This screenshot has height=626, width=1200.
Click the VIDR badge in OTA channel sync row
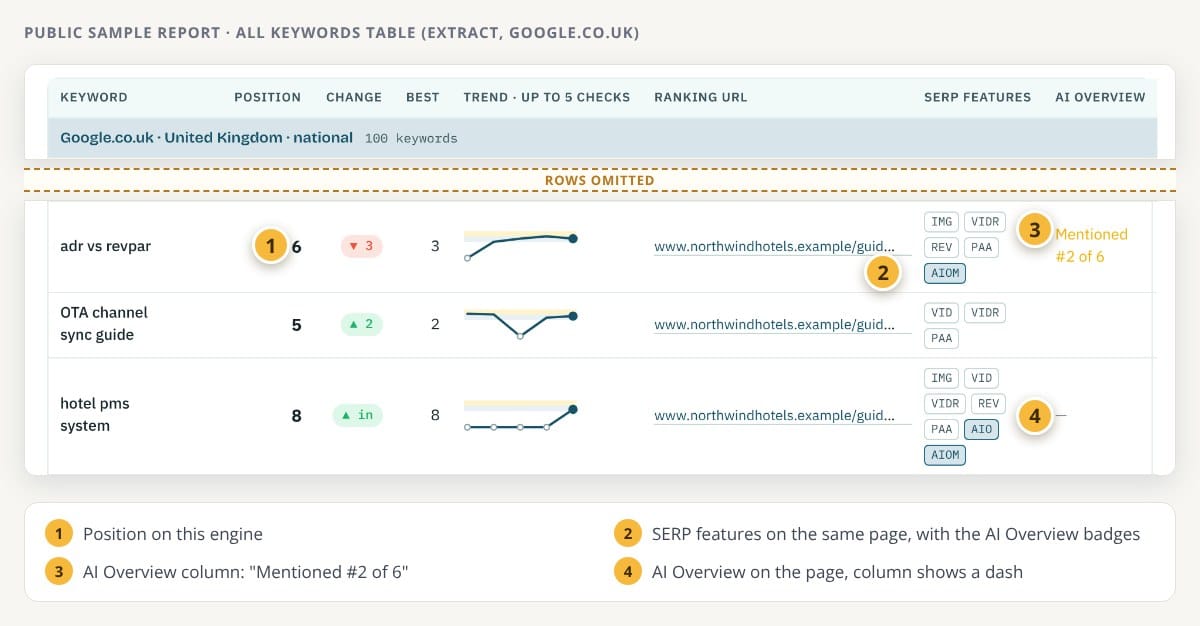(x=984, y=312)
